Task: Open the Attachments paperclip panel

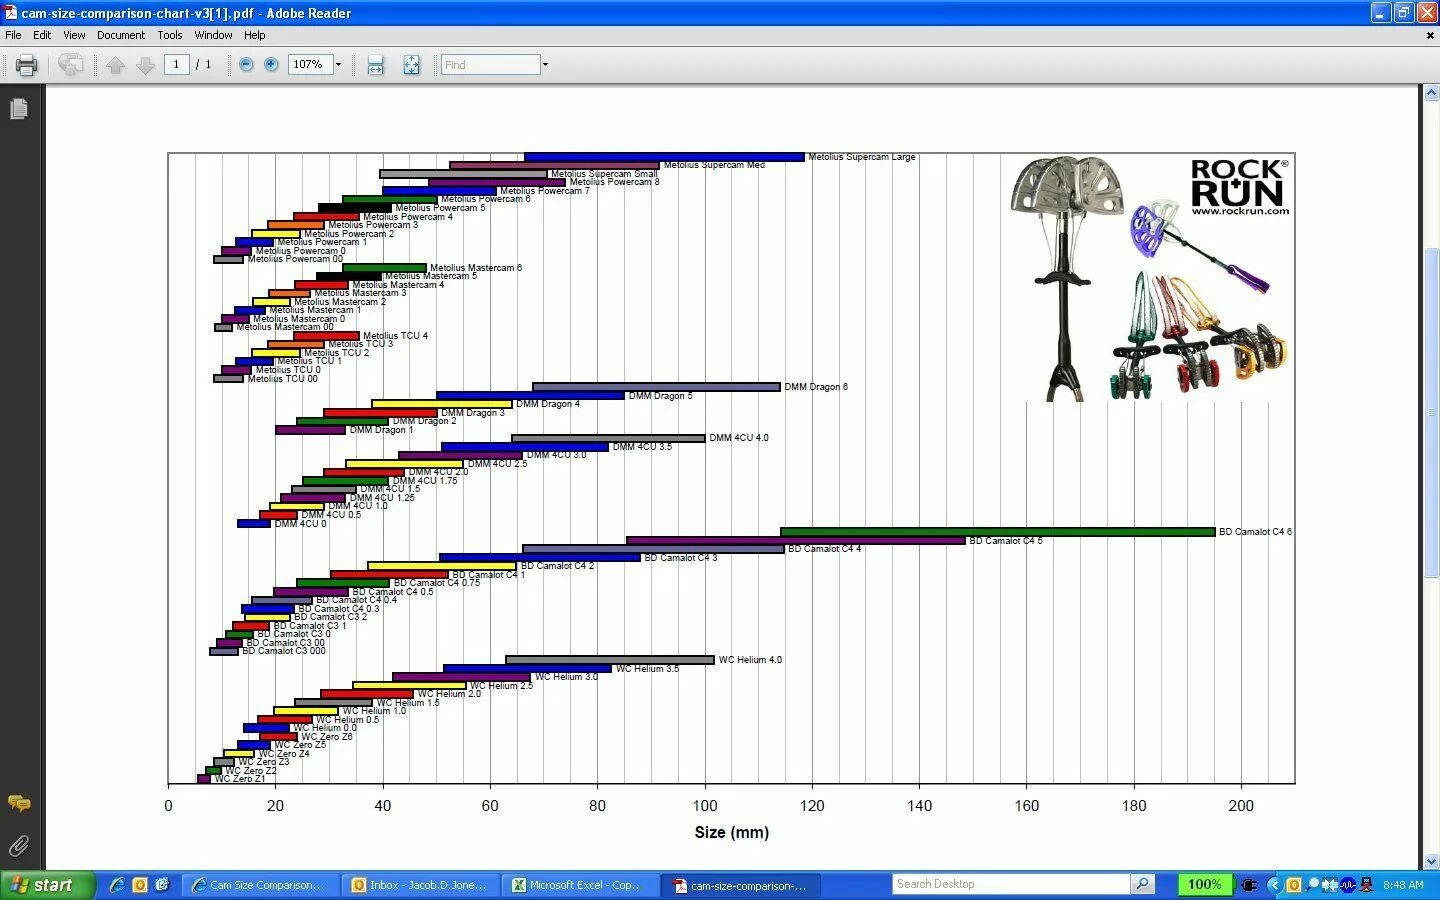Action: coord(18,846)
